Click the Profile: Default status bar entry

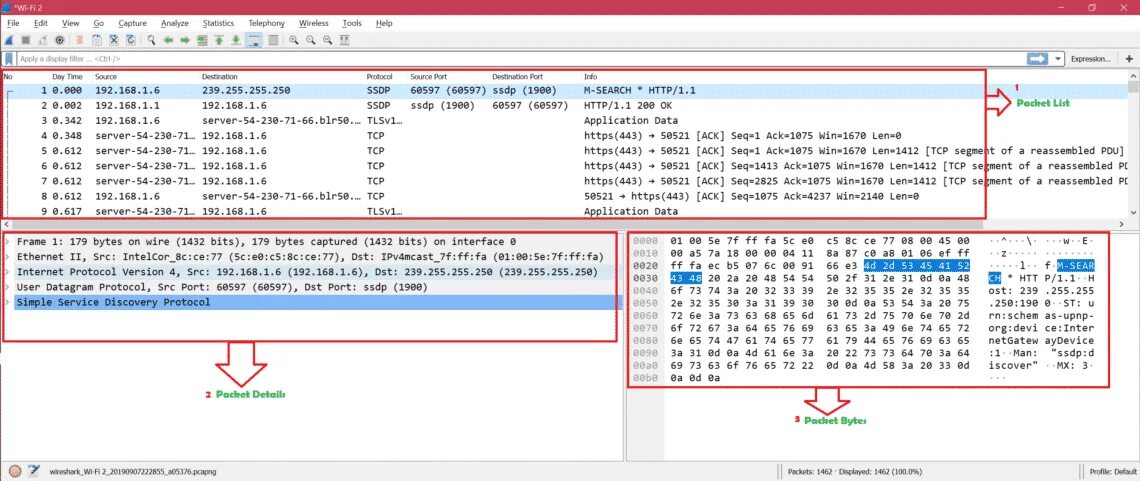(1112, 471)
